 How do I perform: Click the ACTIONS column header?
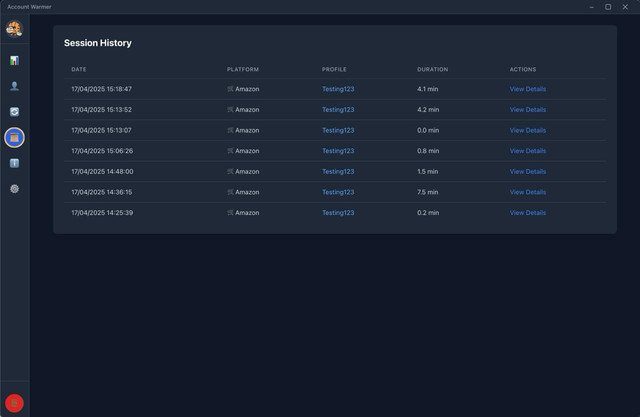pos(523,69)
